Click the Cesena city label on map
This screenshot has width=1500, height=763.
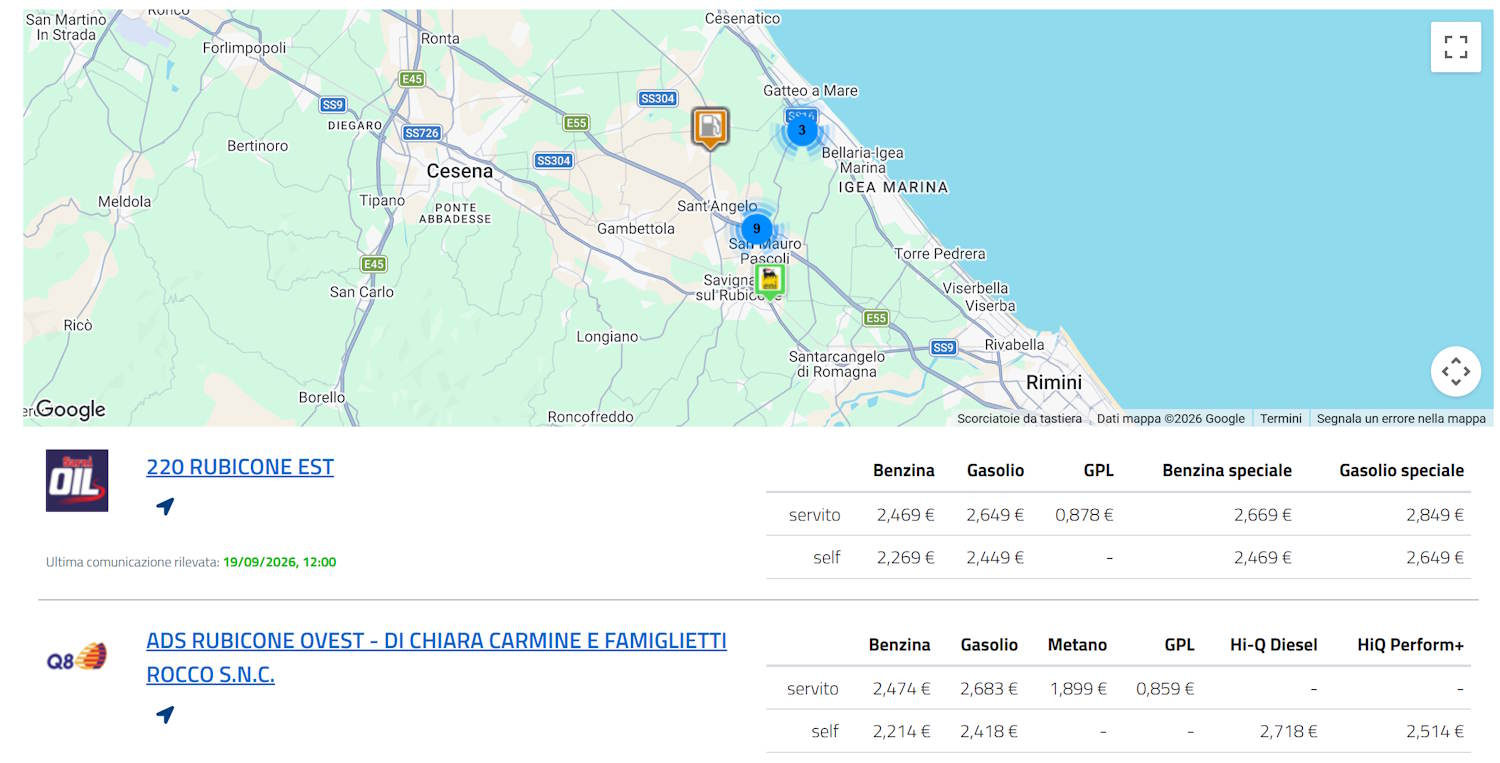click(x=460, y=171)
